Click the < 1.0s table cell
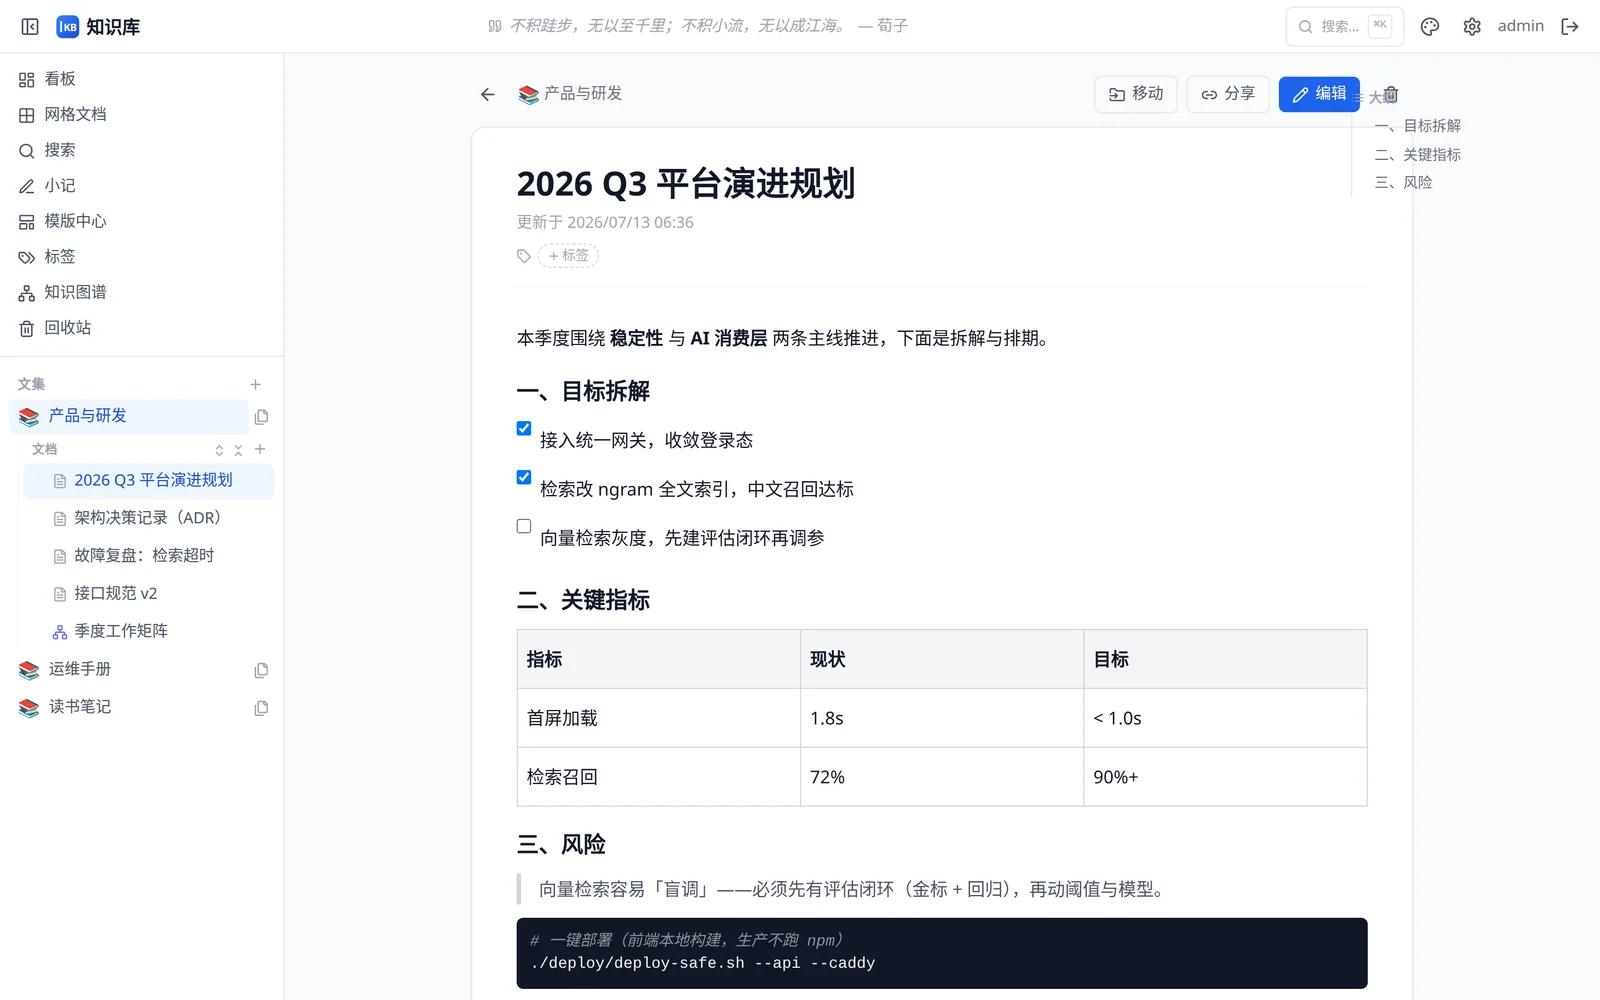This screenshot has height=1000, width=1600. pyautogui.click(x=1225, y=718)
